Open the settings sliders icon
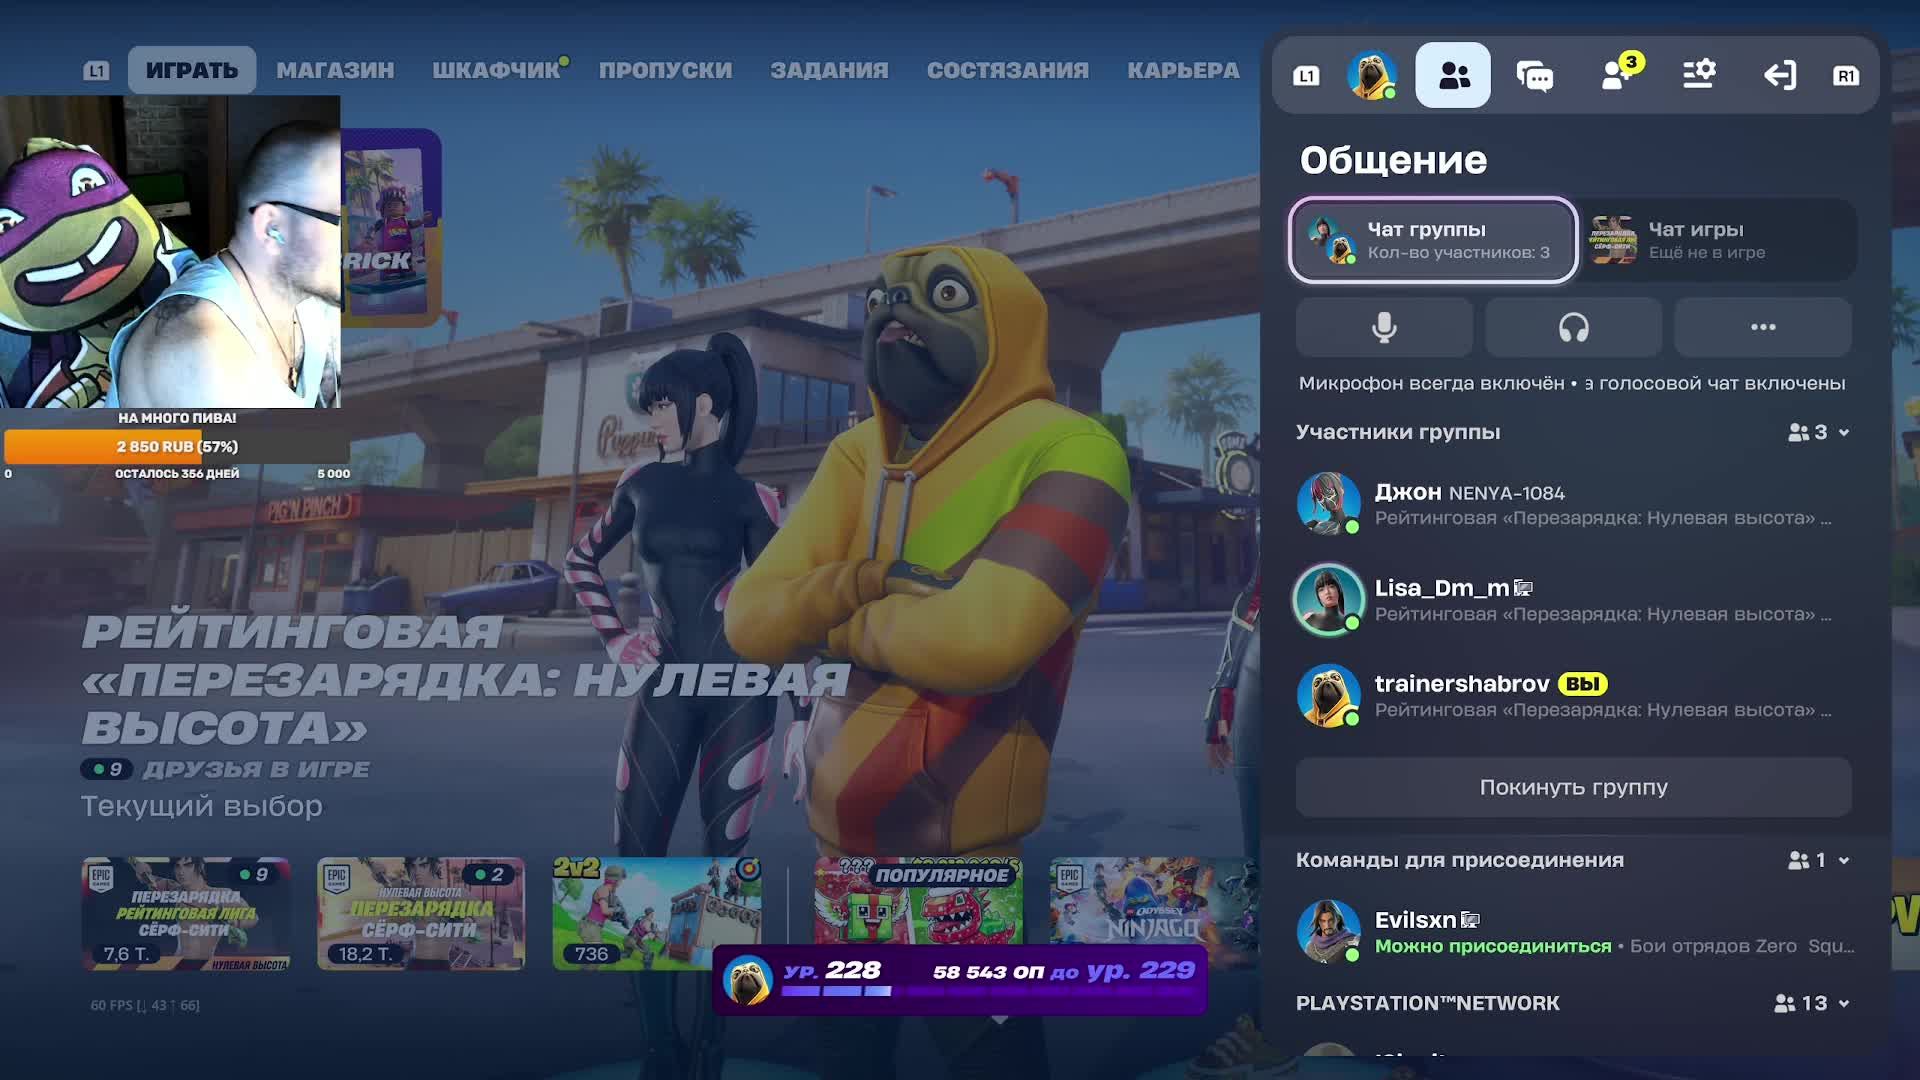This screenshot has height=1080, width=1920. coord(1699,75)
